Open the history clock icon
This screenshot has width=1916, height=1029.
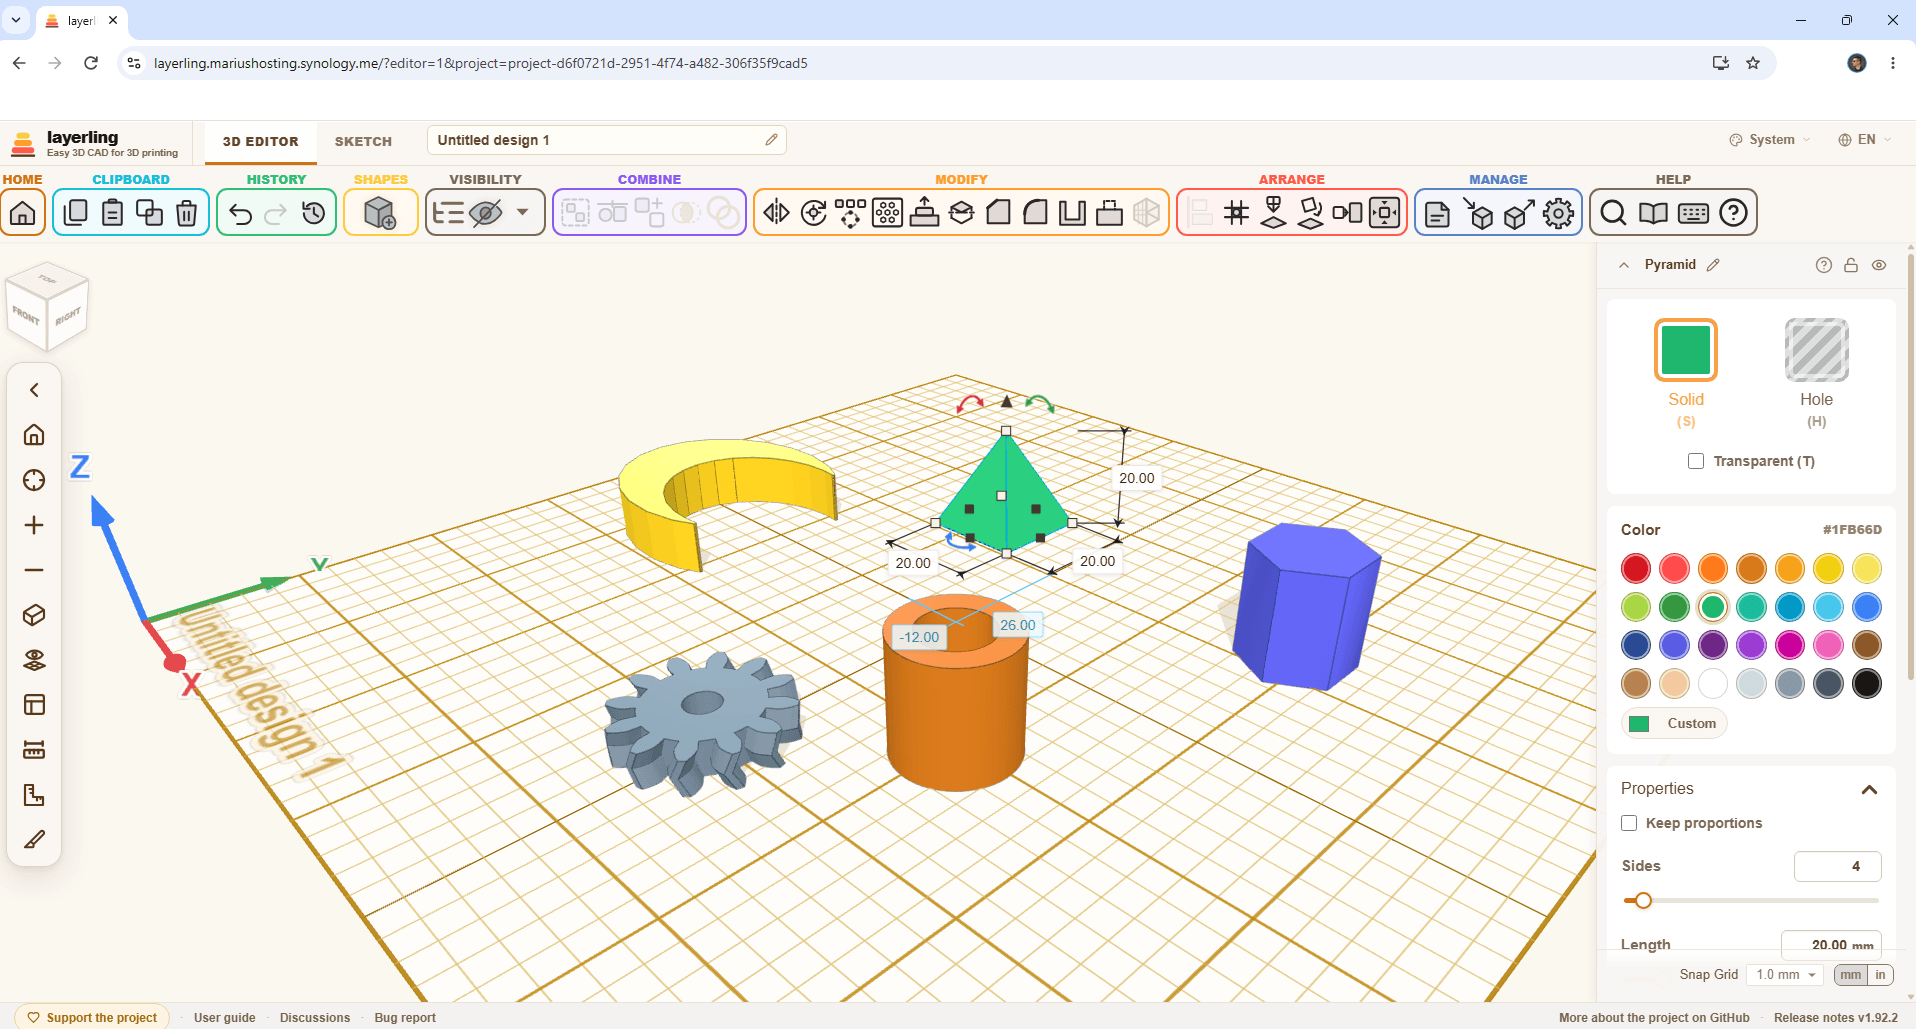click(x=314, y=213)
